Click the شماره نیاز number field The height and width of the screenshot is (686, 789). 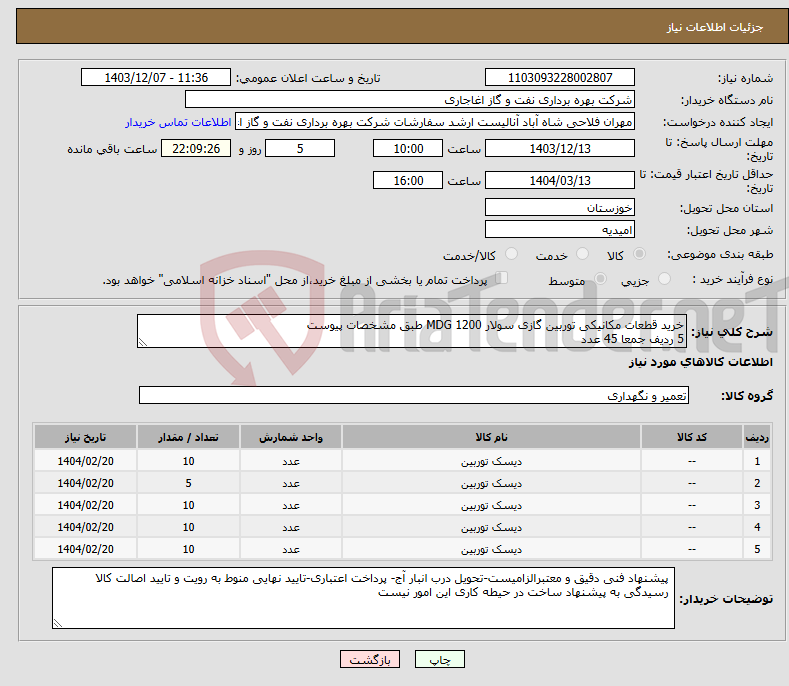(x=560, y=78)
